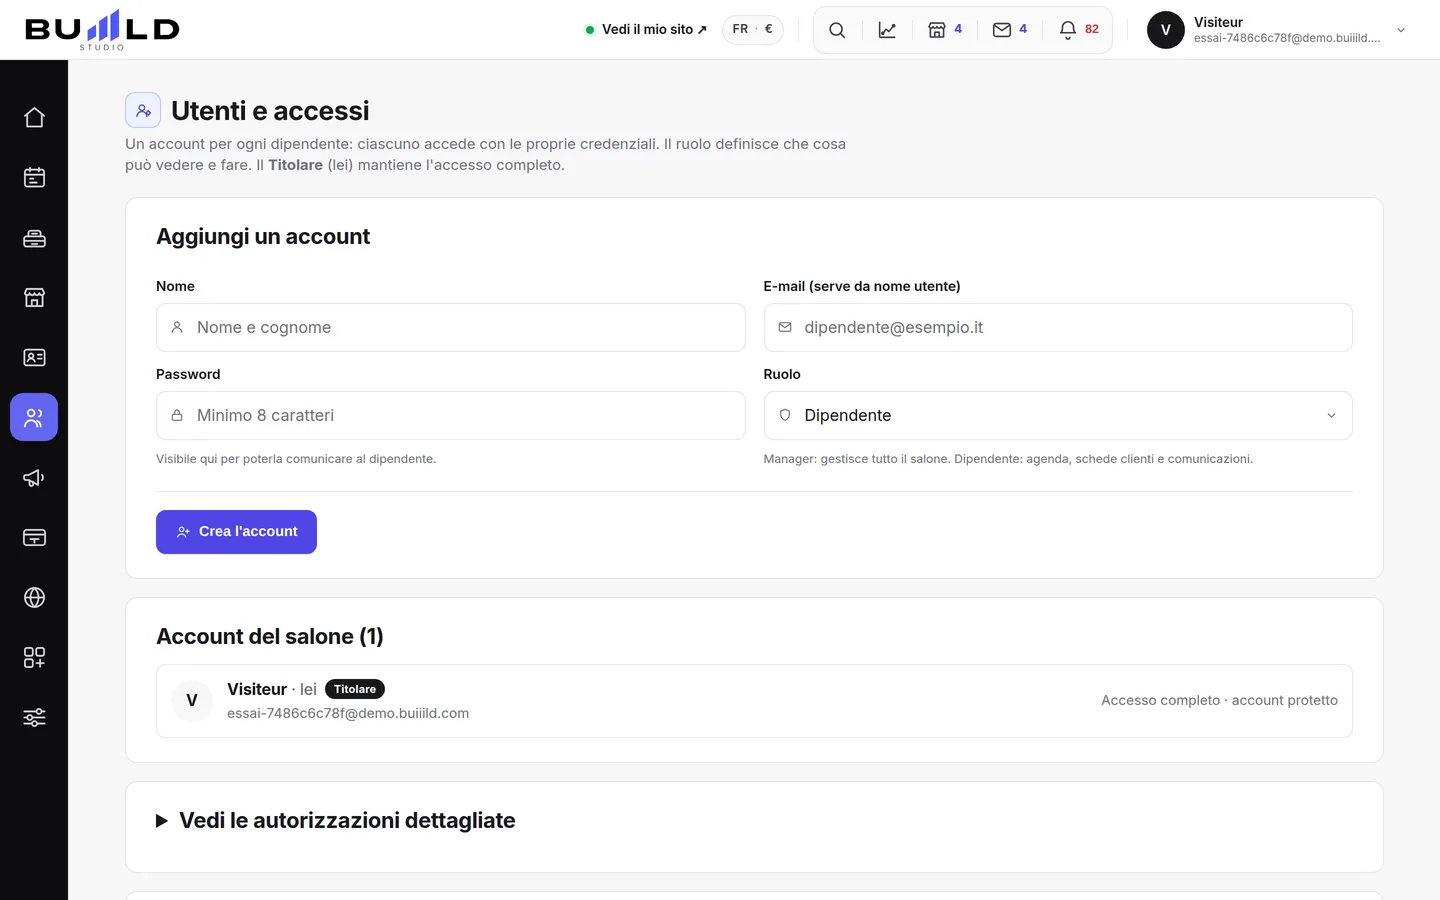Focus the password Minimo 8 caratteri field
Image resolution: width=1440 pixels, height=900 pixels.
point(451,415)
